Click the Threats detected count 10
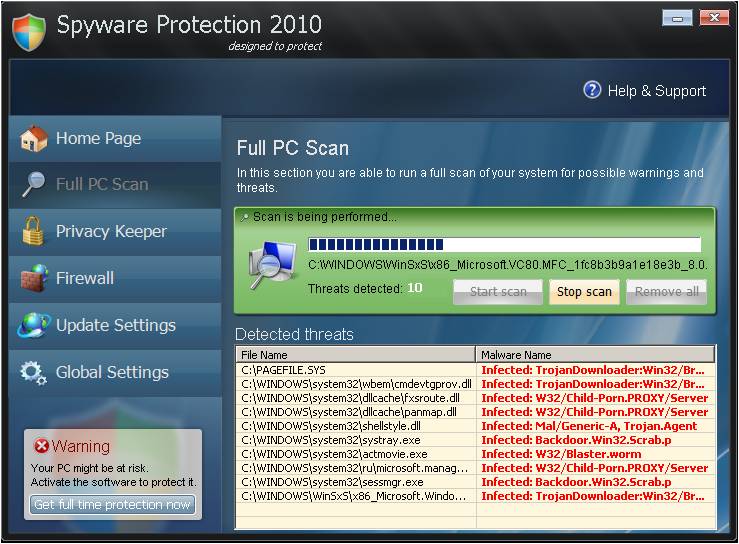 pyautogui.click(x=415, y=288)
